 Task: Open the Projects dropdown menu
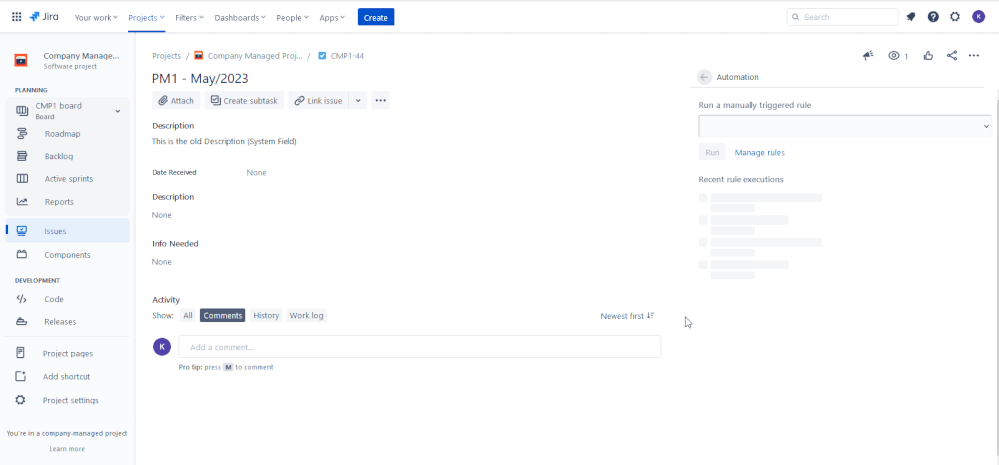click(146, 18)
